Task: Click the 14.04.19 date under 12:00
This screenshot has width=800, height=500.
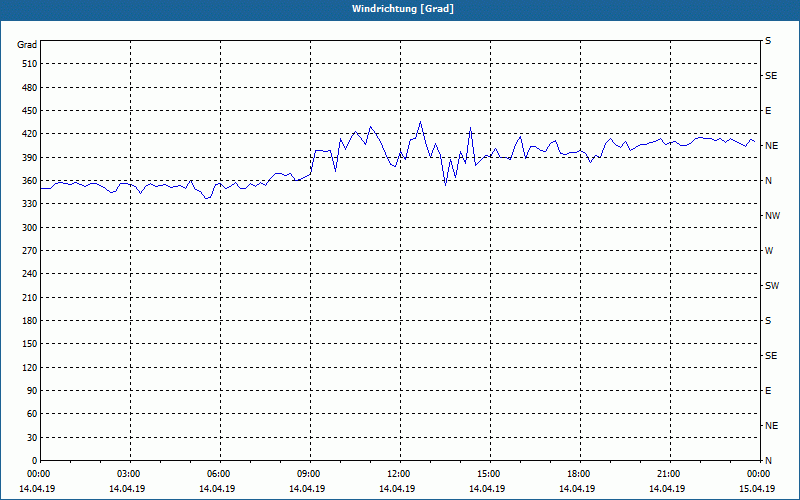Action: tap(397, 489)
